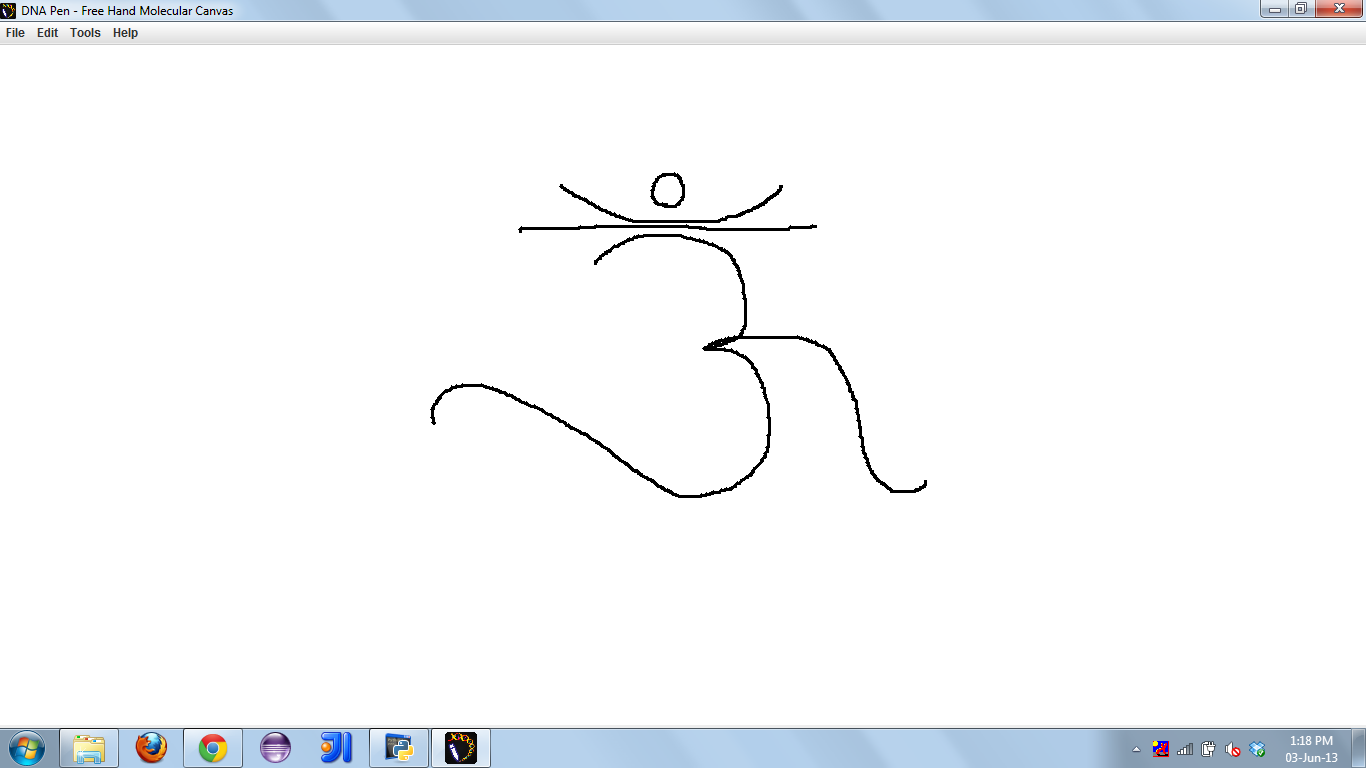This screenshot has width=1366, height=768.
Task: Minimize the DNA Pen window
Action: 1275,9
